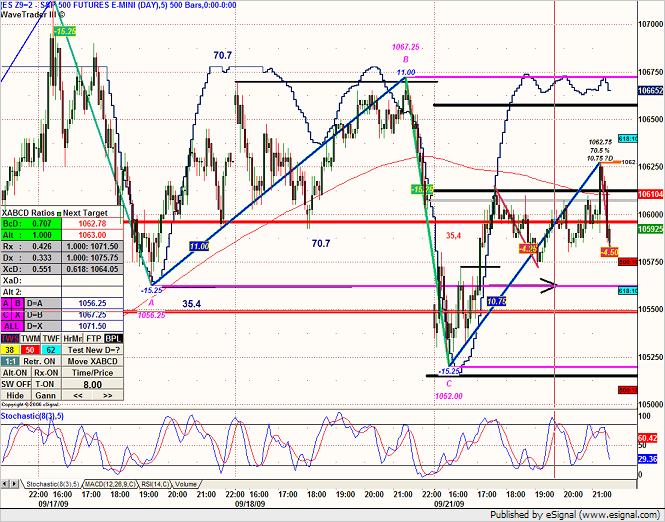Click the magenta C point button
Screen dimensions: 665x522
(6, 315)
